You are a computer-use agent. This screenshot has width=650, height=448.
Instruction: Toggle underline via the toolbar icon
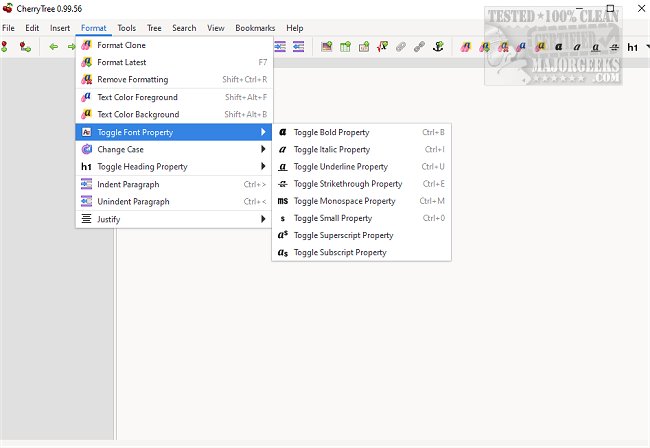pyautogui.click(x=595, y=47)
